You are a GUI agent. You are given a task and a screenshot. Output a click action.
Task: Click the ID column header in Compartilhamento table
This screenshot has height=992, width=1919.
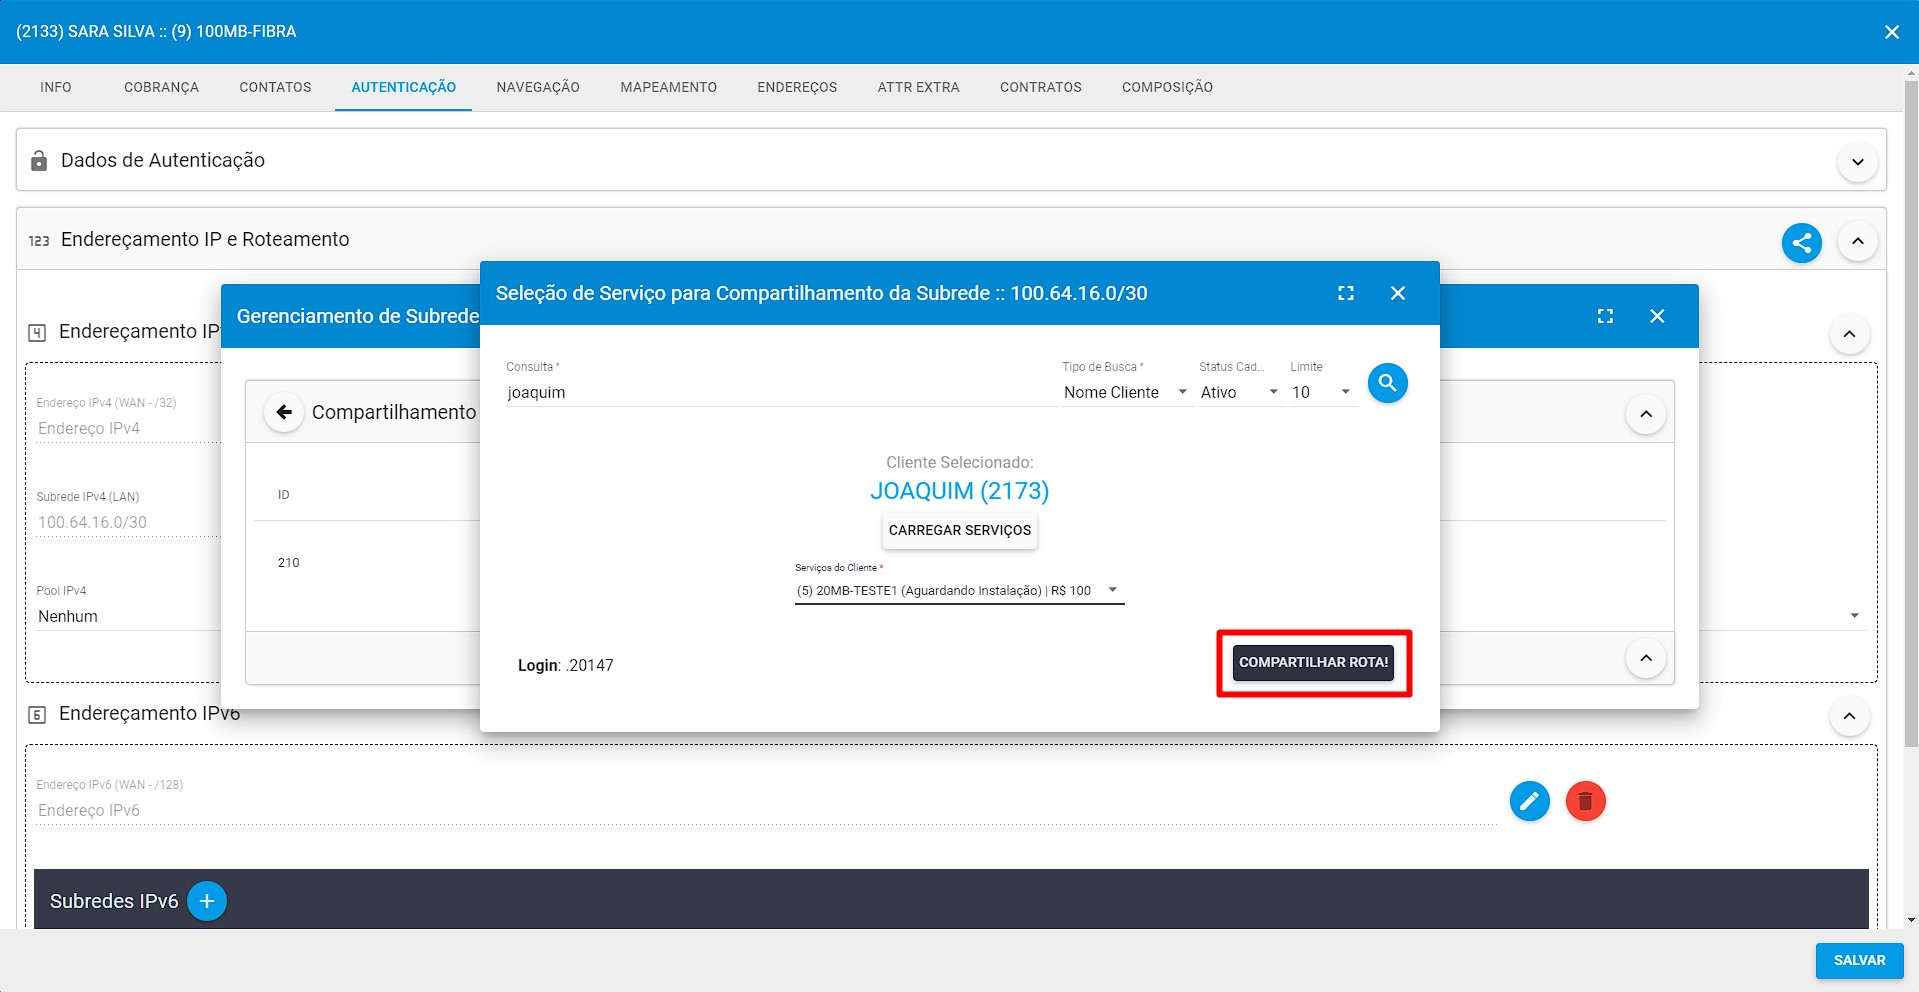pos(283,495)
